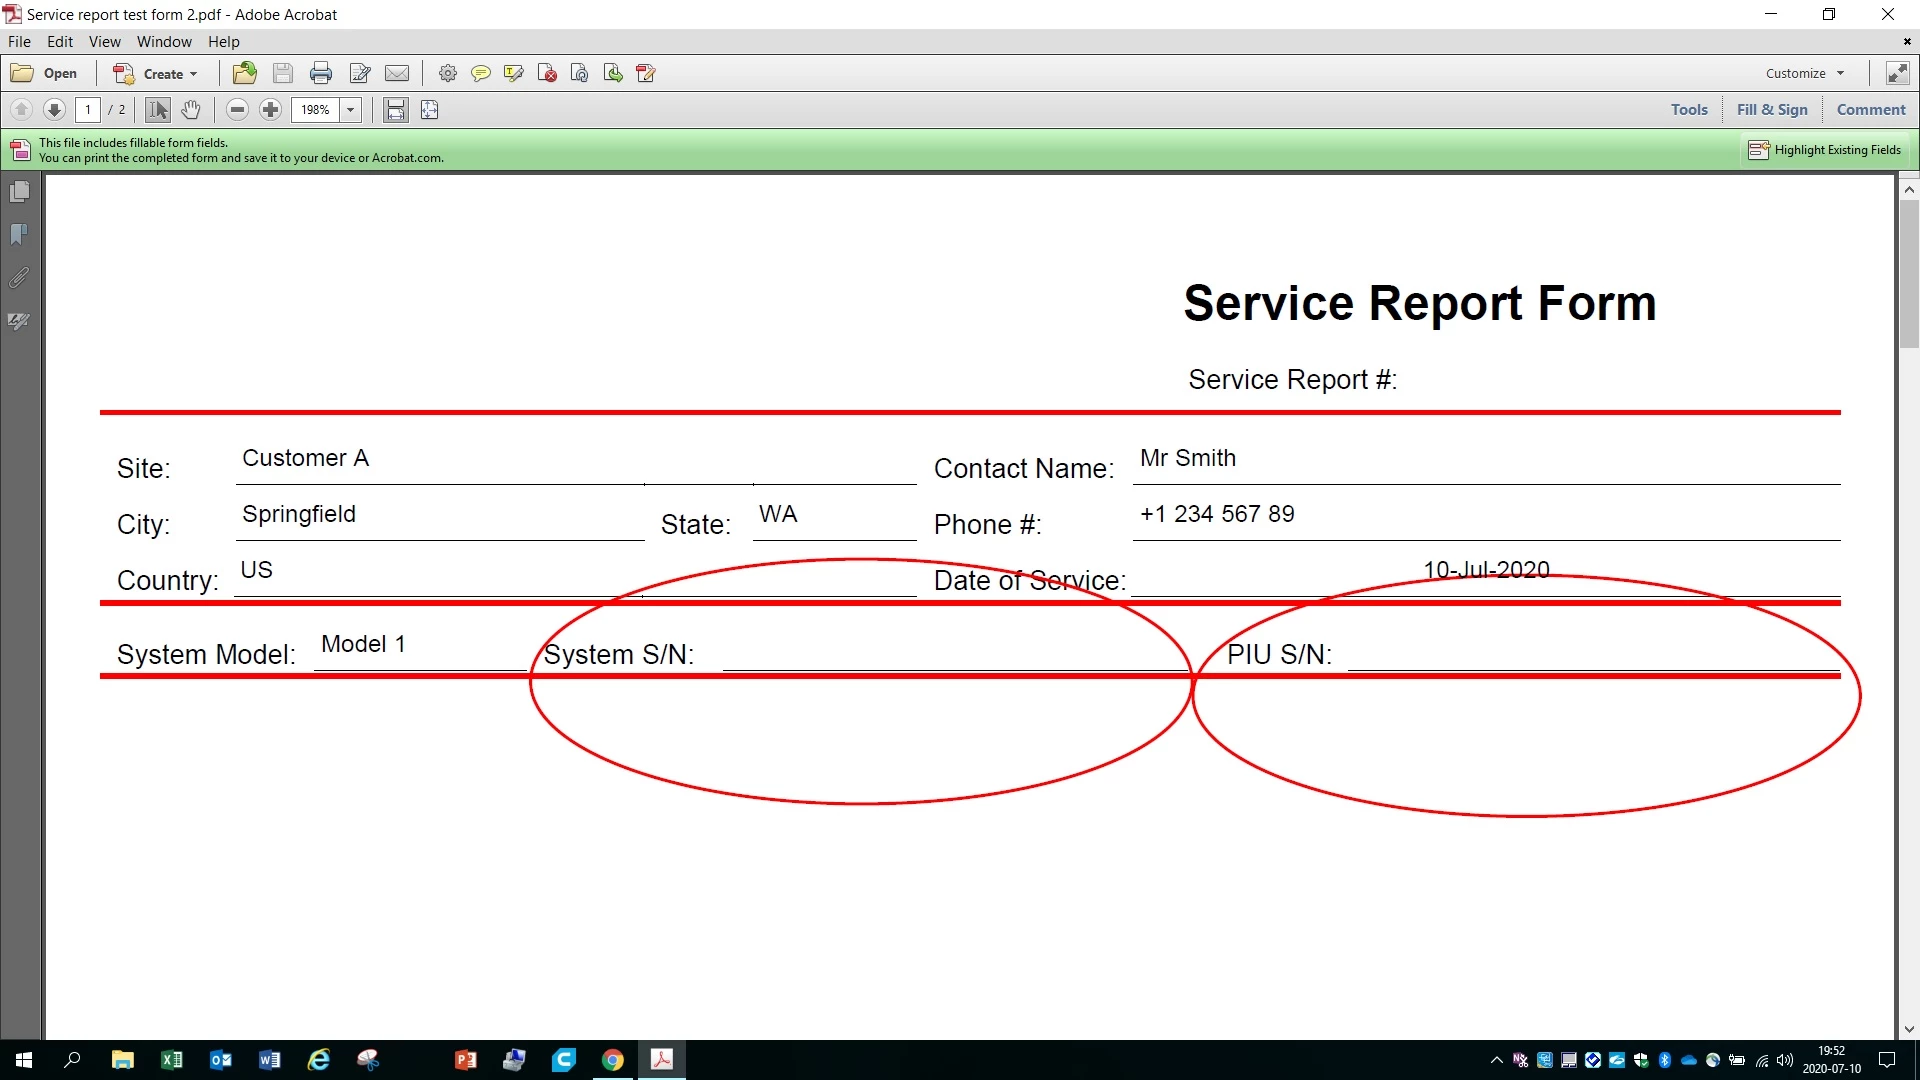Viewport: 1920px width, 1080px height.
Task: Add a sticky note comment
Action: (x=481, y=73)
